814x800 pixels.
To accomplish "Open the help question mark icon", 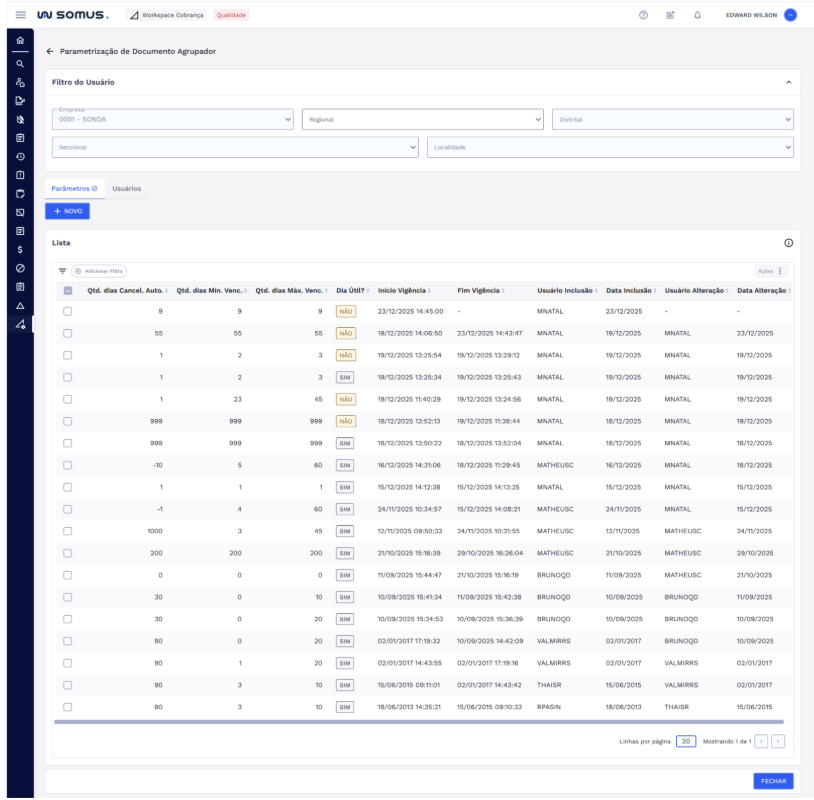I will pos(643,15).
